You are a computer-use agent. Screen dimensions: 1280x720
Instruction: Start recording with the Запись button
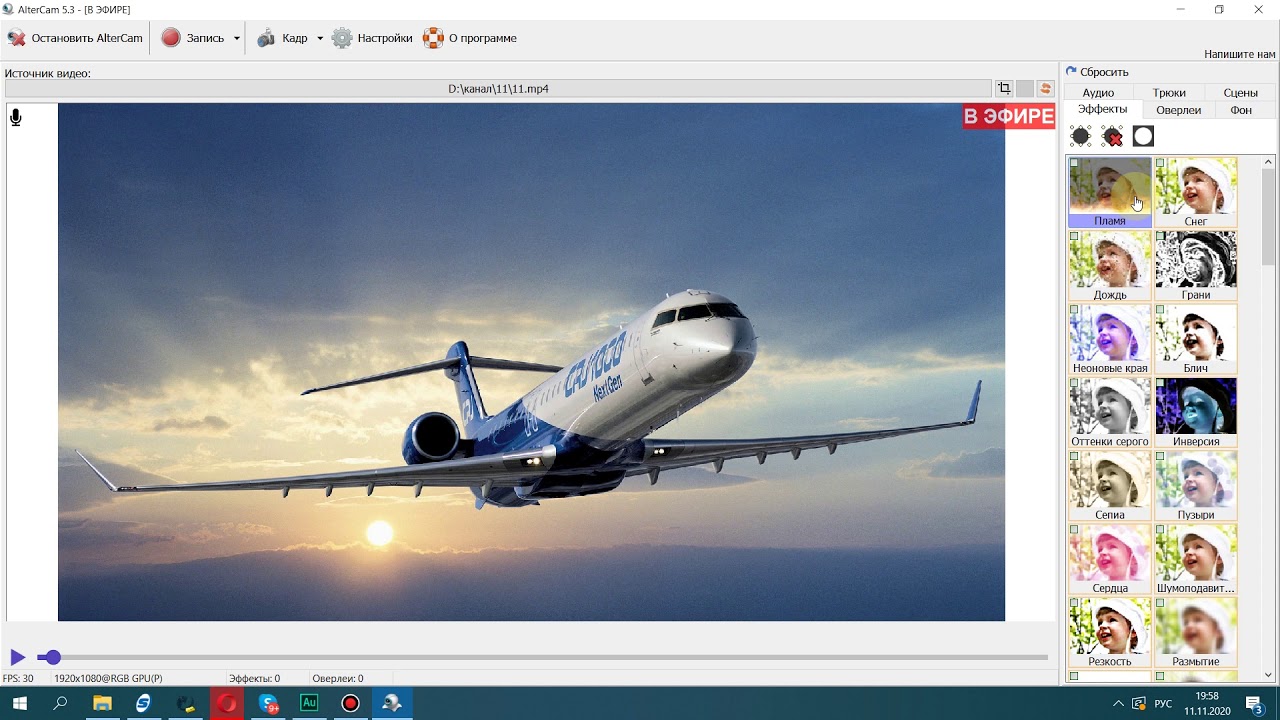pyautogui.click(x=193, y=38)
